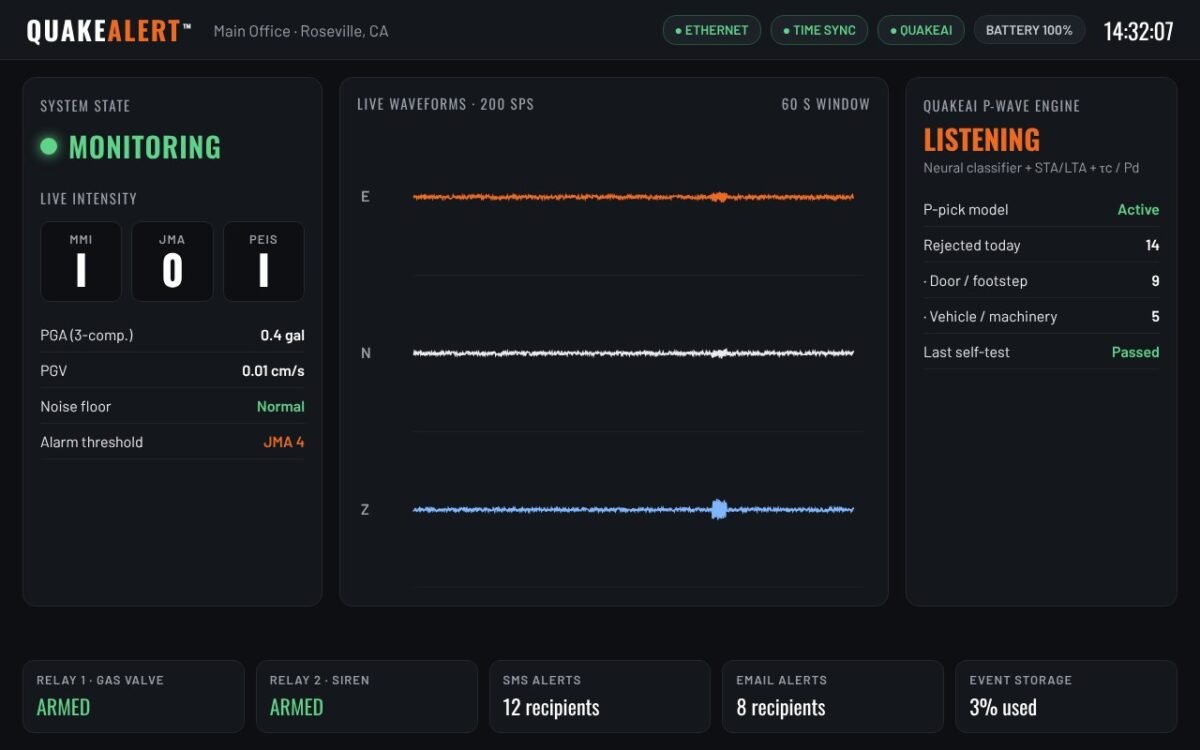Viewport: 1200px width, 750px height.
Task: Select the PEIS intensity tile
Action: click(x=263, y=261)
